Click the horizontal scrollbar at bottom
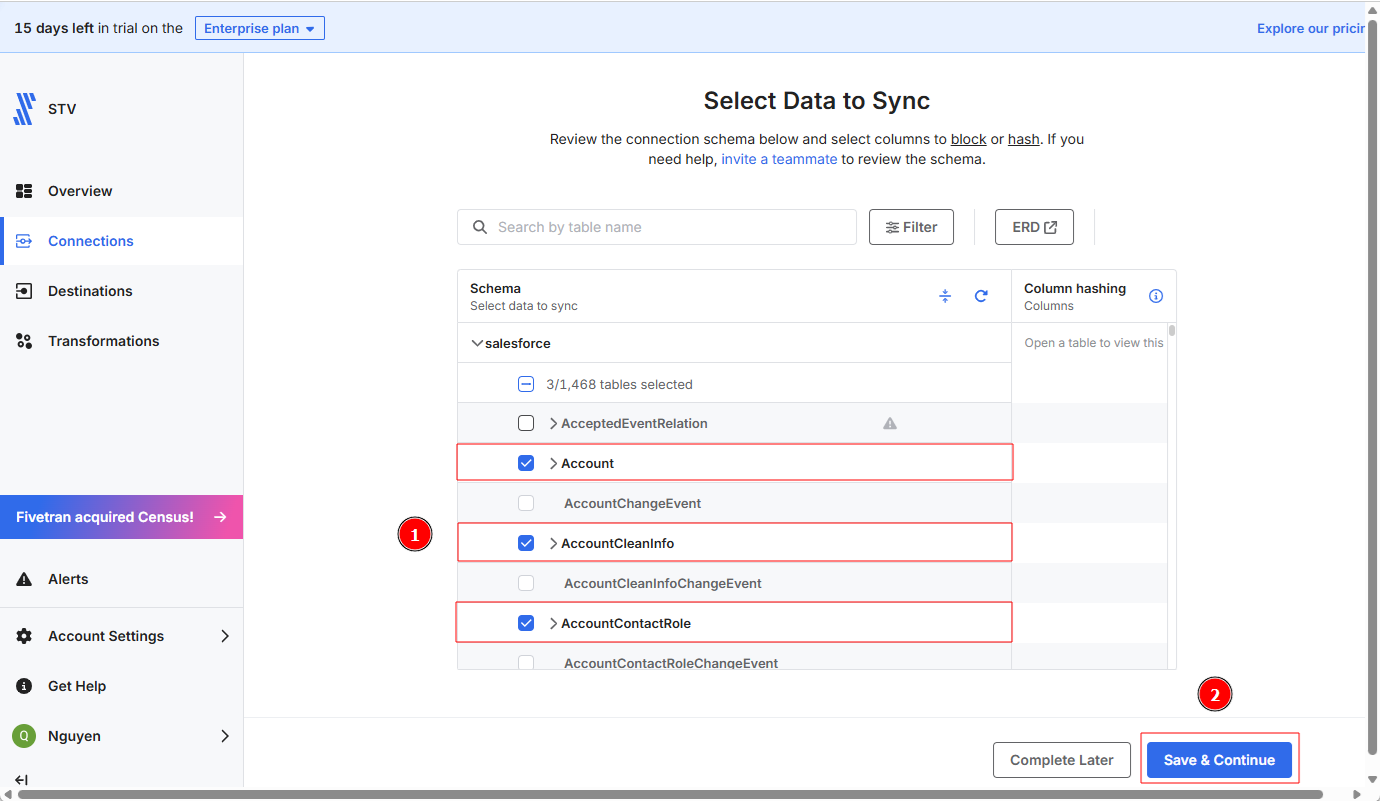Image resolution: width=1380 pixels, height=801 pixels. point(670,795)
